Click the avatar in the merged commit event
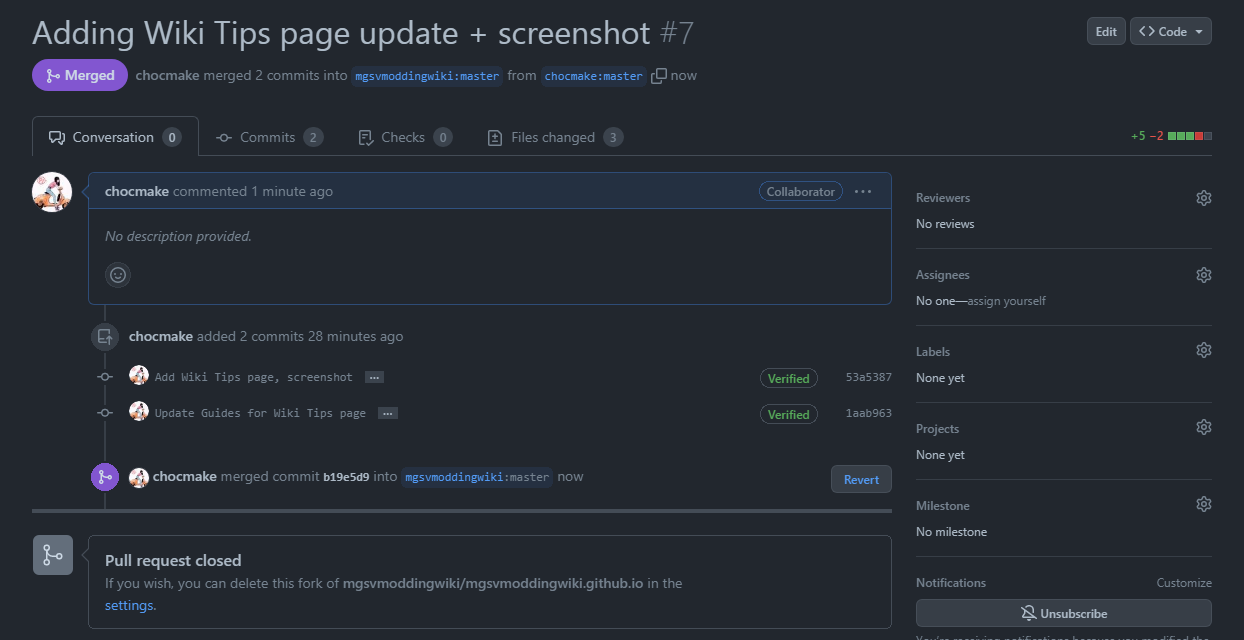Viewport: 1244px width, 640px height. pyautogui.click(x=139, y=478)
